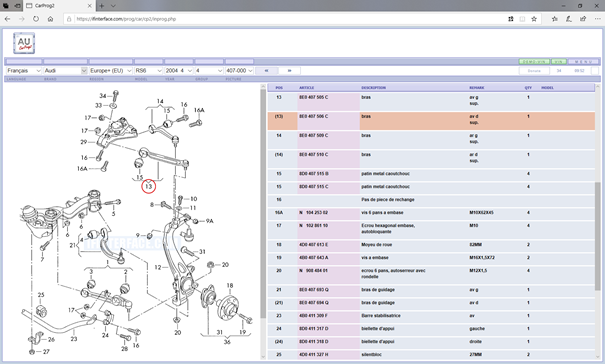Click diagram callout number 25

coord(41,295)
